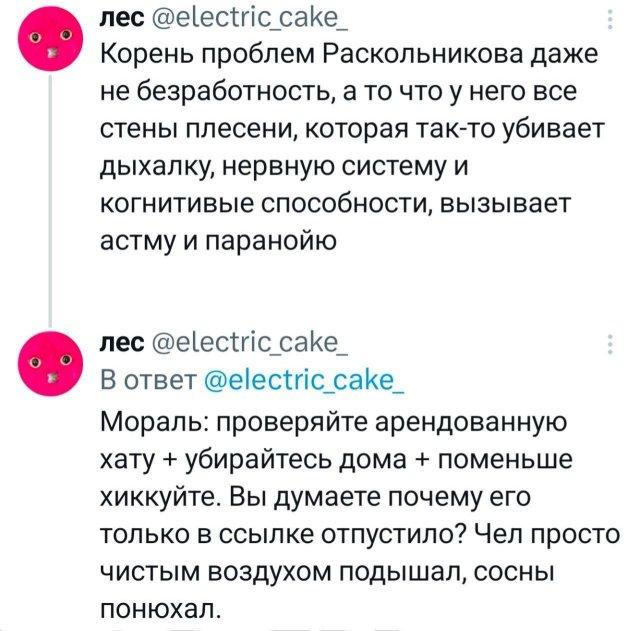The height and width of the screenshot is (631, 640).
Task: Open the profile picture on the reply tweet
Action: coord(48,363)
